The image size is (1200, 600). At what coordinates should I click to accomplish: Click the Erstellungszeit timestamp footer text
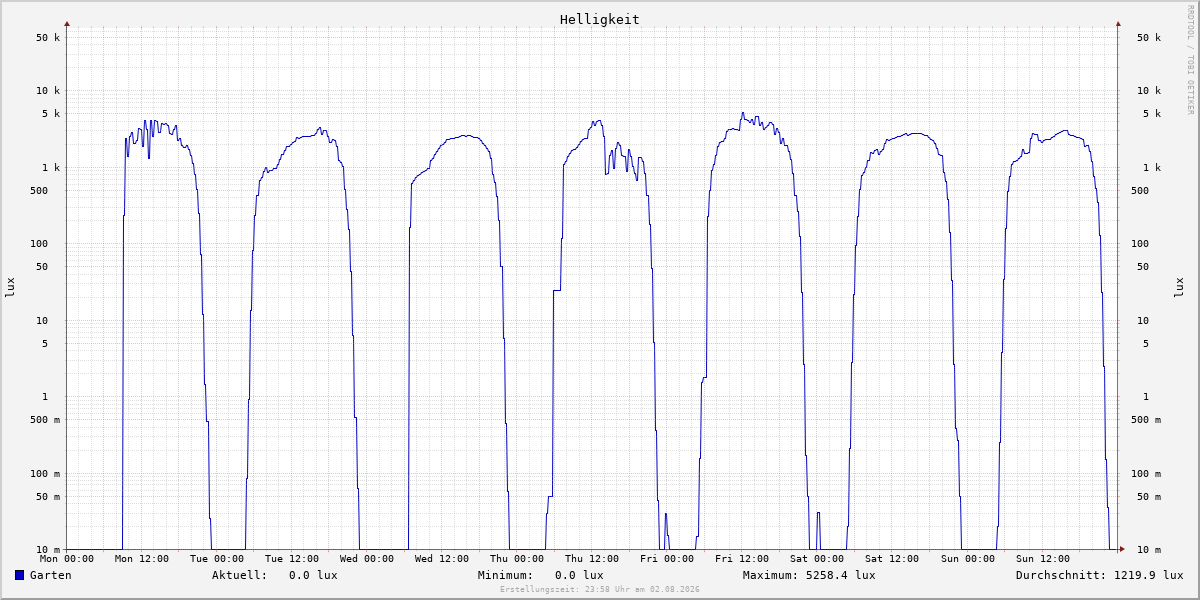point(600,590)
